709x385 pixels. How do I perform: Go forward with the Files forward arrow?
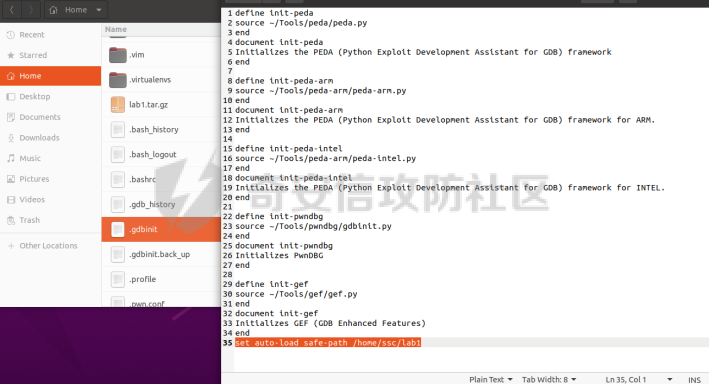(x=31, y=10)
